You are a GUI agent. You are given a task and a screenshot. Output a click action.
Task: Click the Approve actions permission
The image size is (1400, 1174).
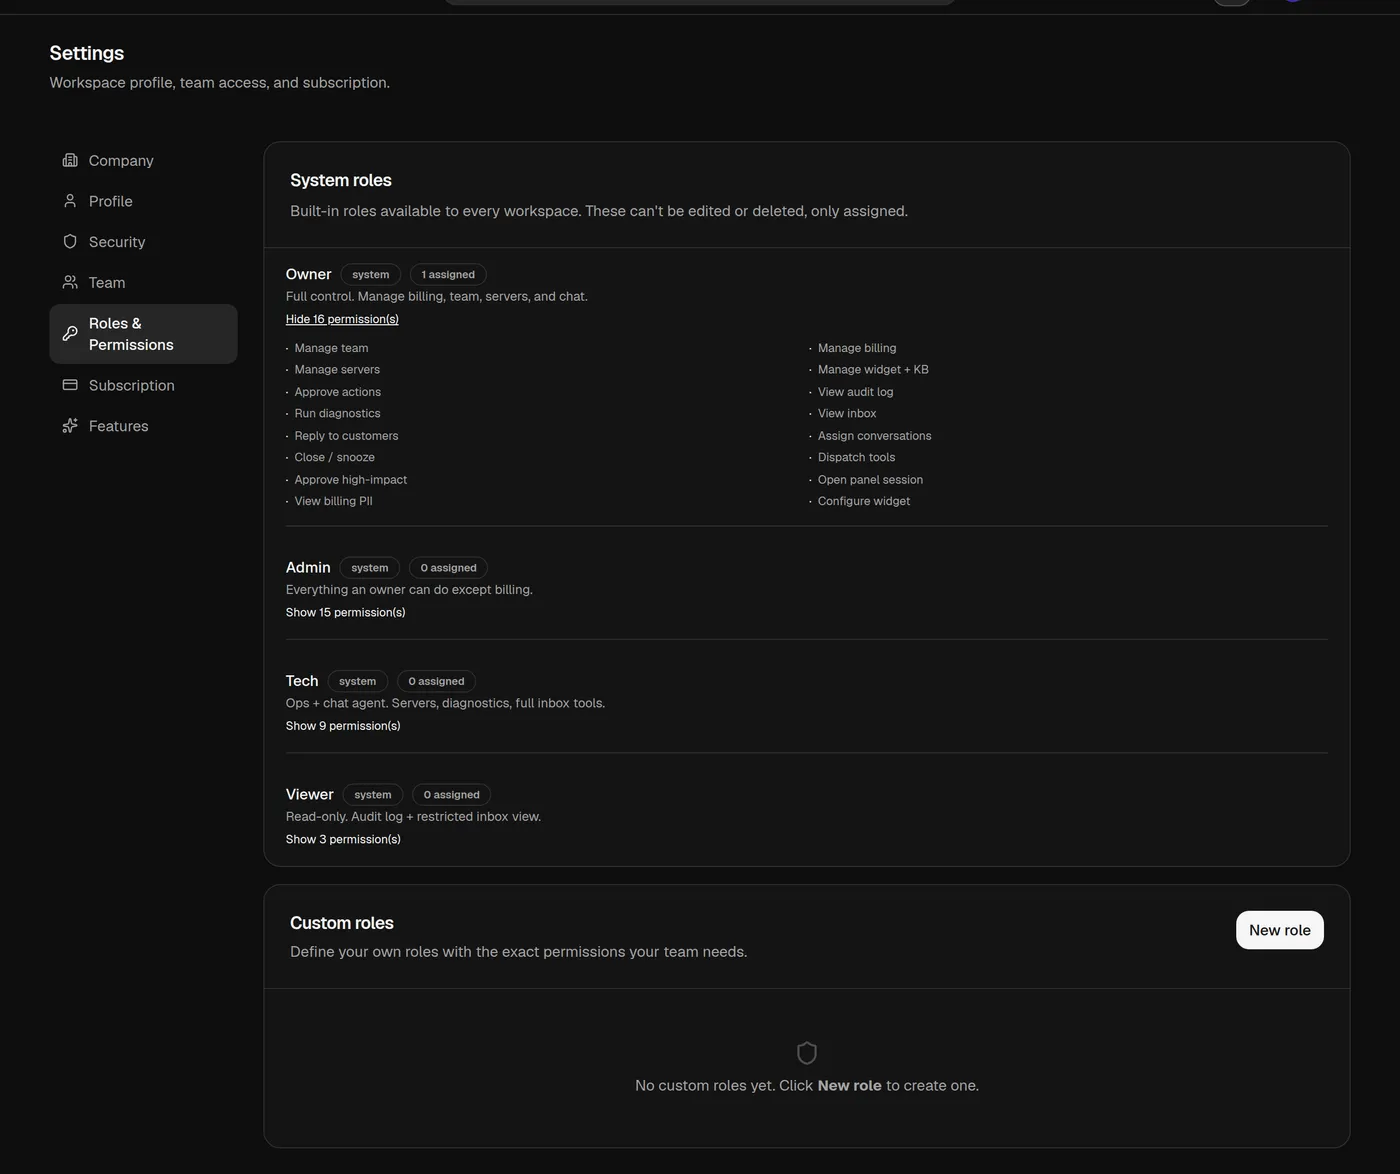[337, 392]
